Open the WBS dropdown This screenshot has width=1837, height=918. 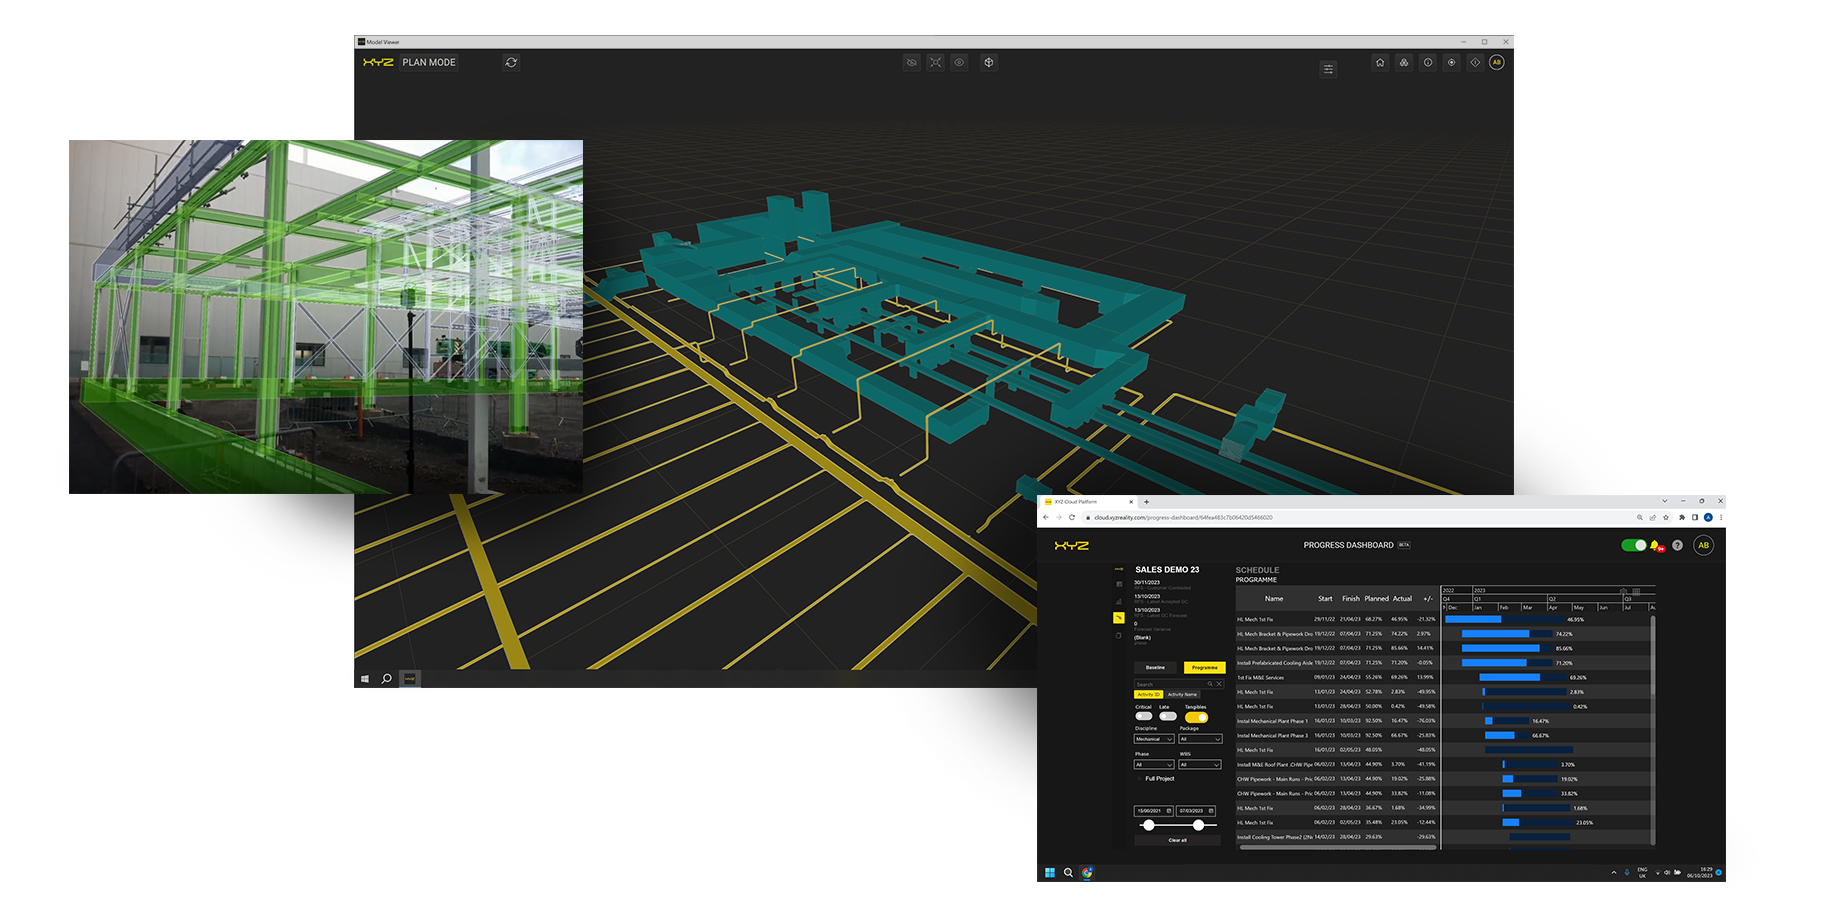[x=1200, y=765]
